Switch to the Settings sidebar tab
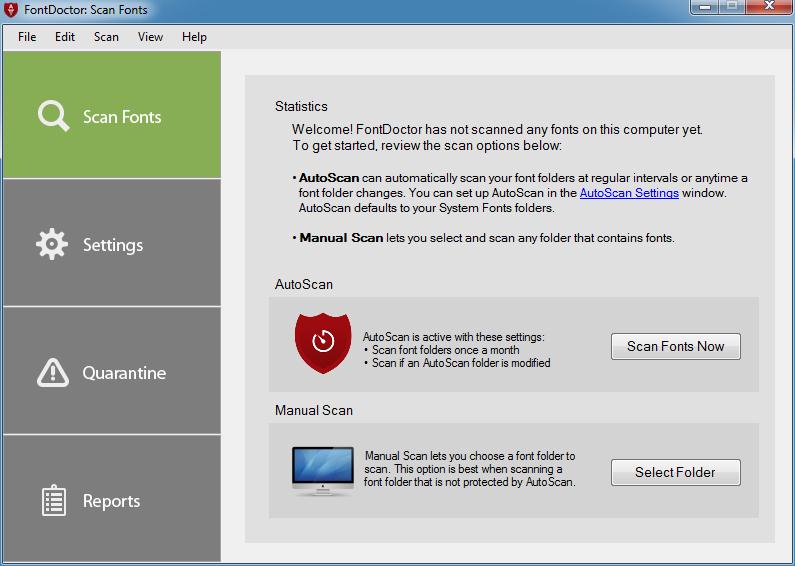 coord(111,244)
